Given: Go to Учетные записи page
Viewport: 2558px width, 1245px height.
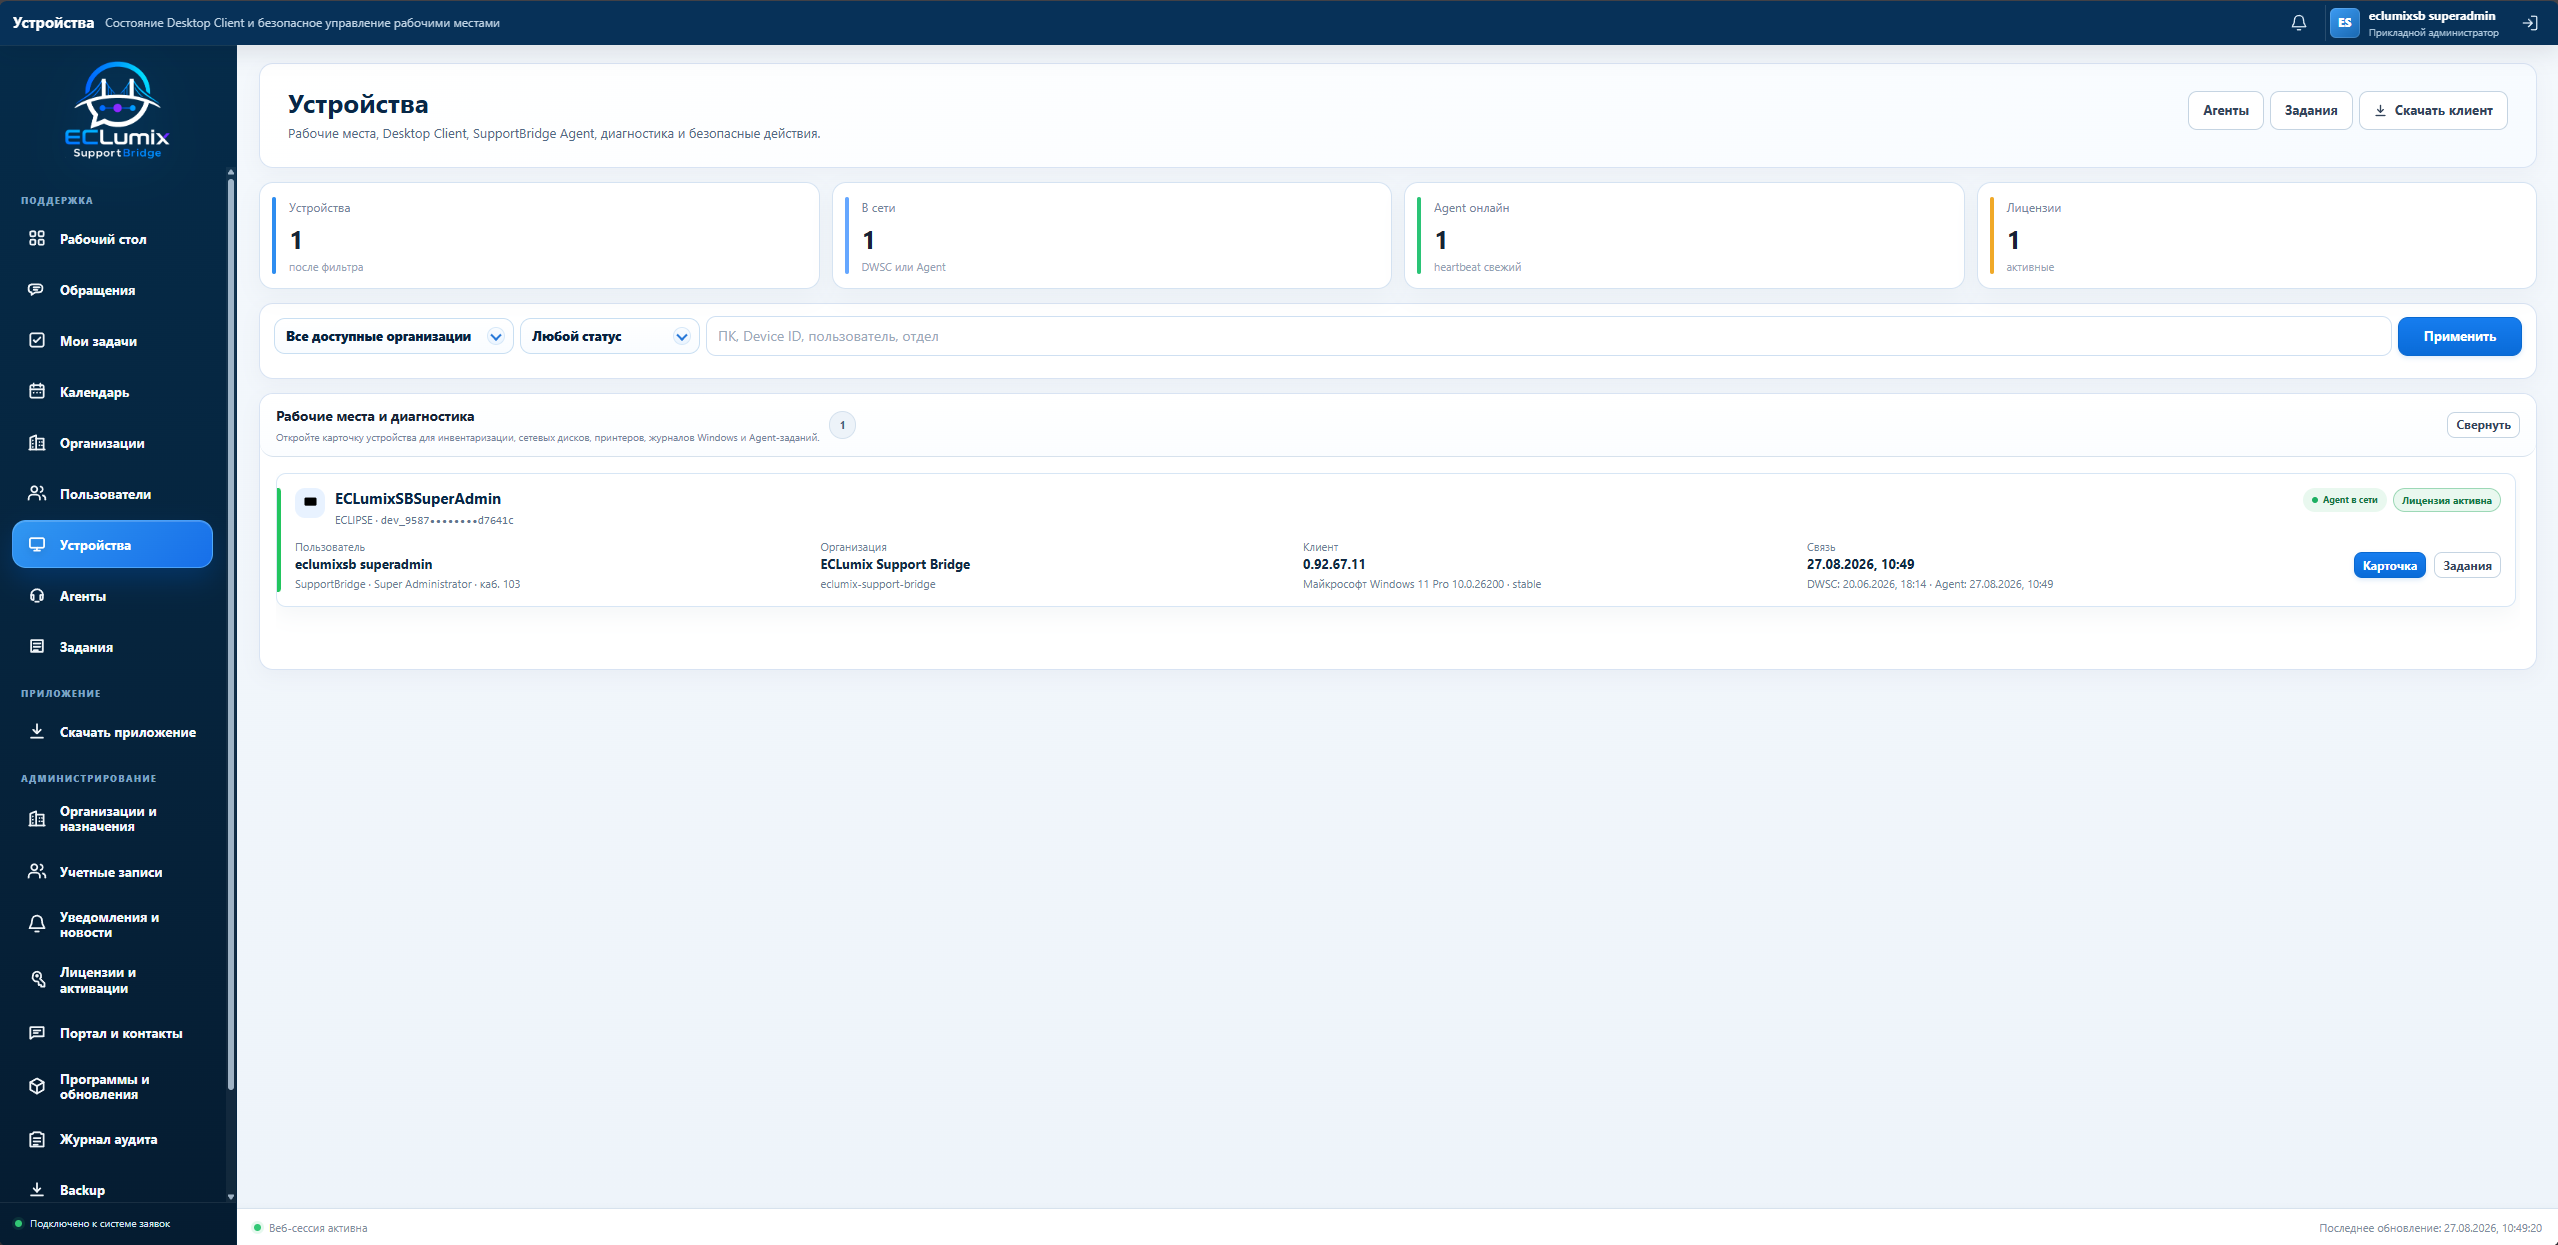Looking at the screenshot, I should click(x=112, y=872).
